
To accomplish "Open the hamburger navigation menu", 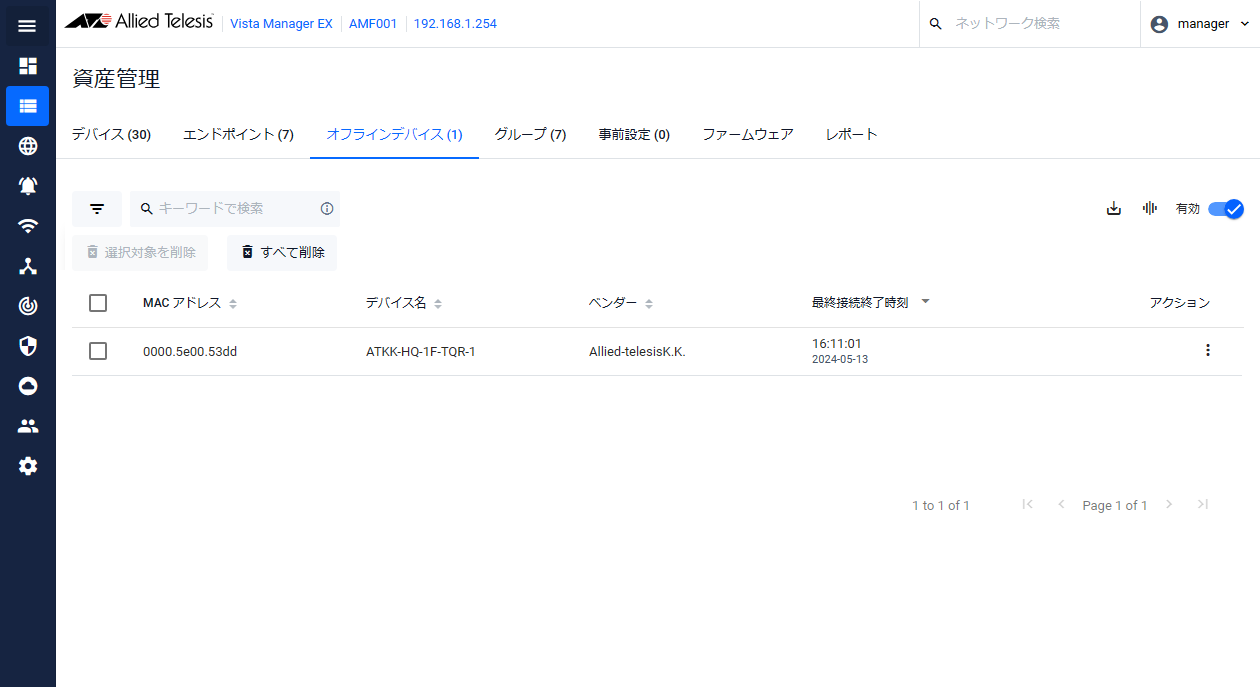I will [x=28, y=26].
